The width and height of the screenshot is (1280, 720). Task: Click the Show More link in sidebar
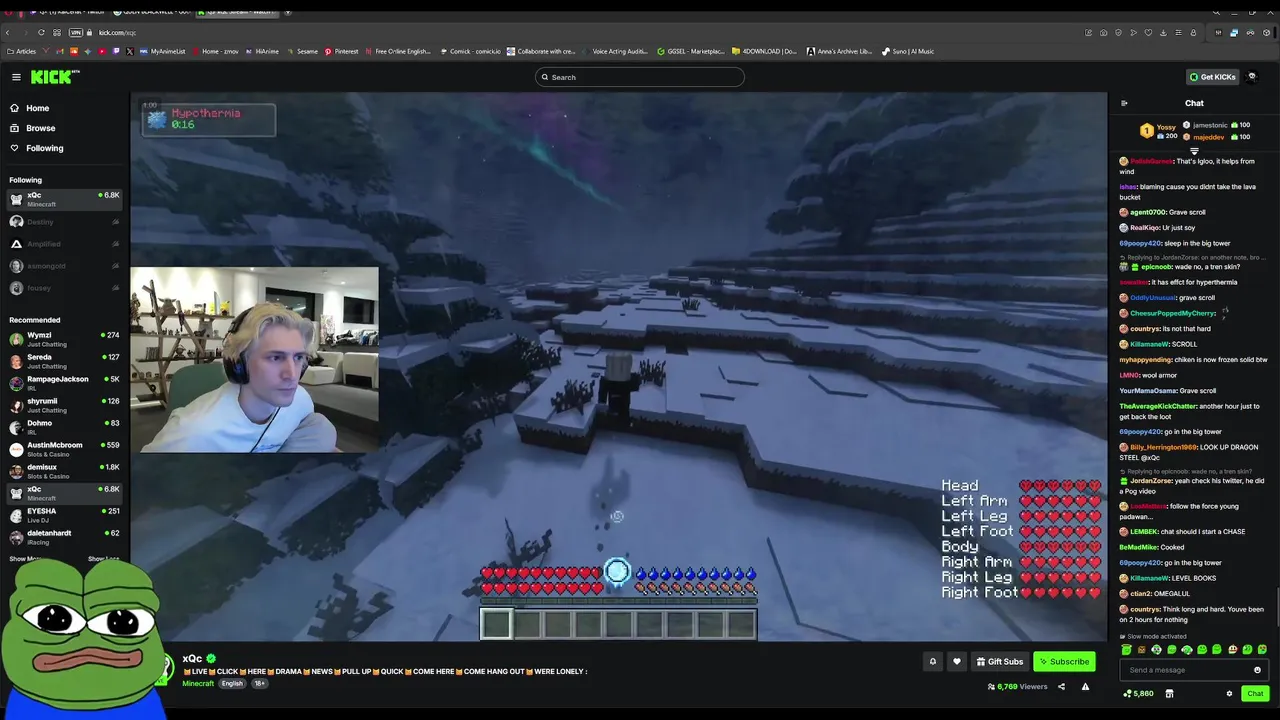click(26, 559)
